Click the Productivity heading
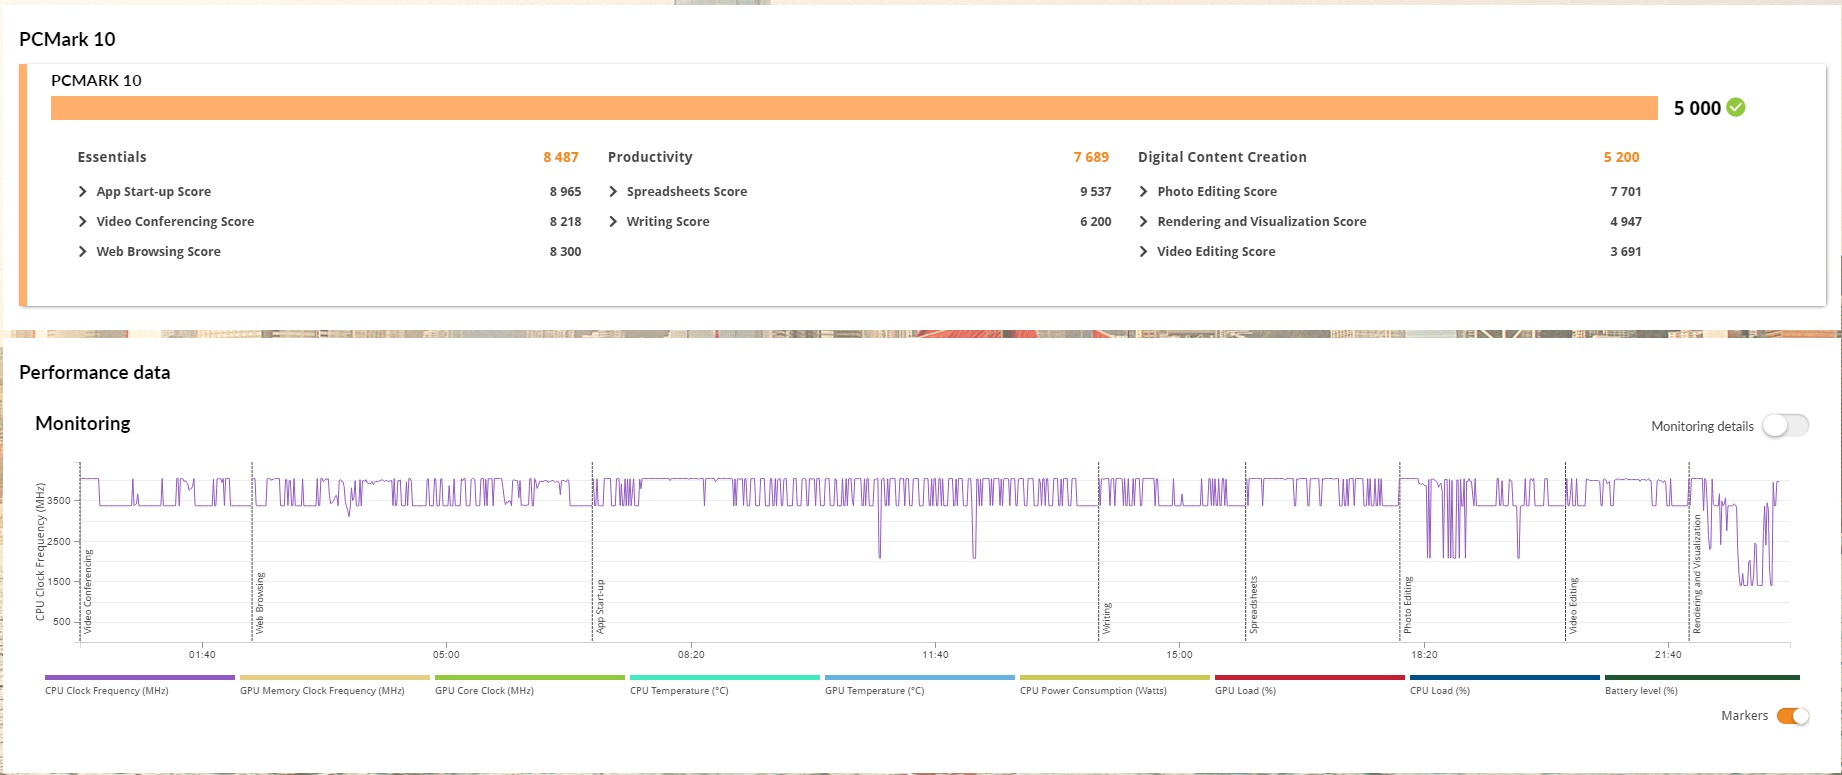The width and height of the screenshot is (1842, 775). point(650,157)
